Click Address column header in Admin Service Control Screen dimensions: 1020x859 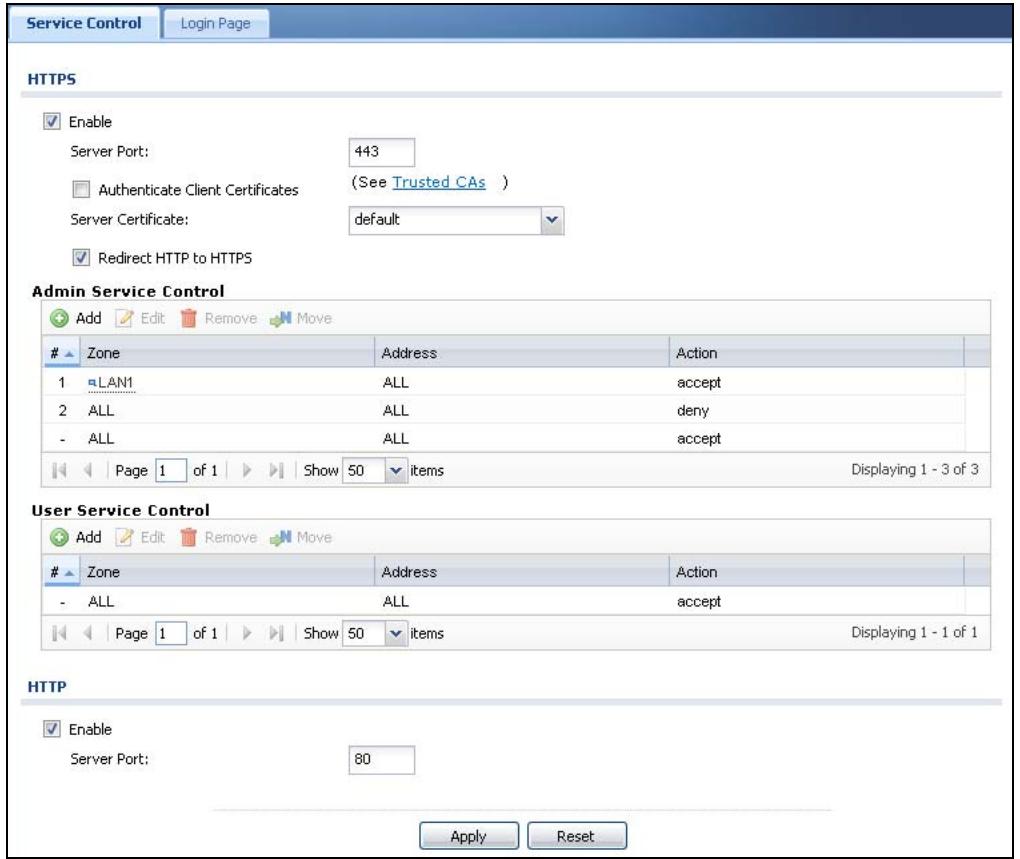click(522, 353)
